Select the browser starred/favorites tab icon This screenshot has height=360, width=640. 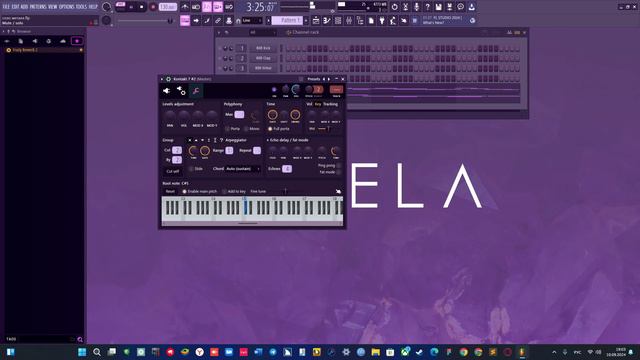[77, 41]
